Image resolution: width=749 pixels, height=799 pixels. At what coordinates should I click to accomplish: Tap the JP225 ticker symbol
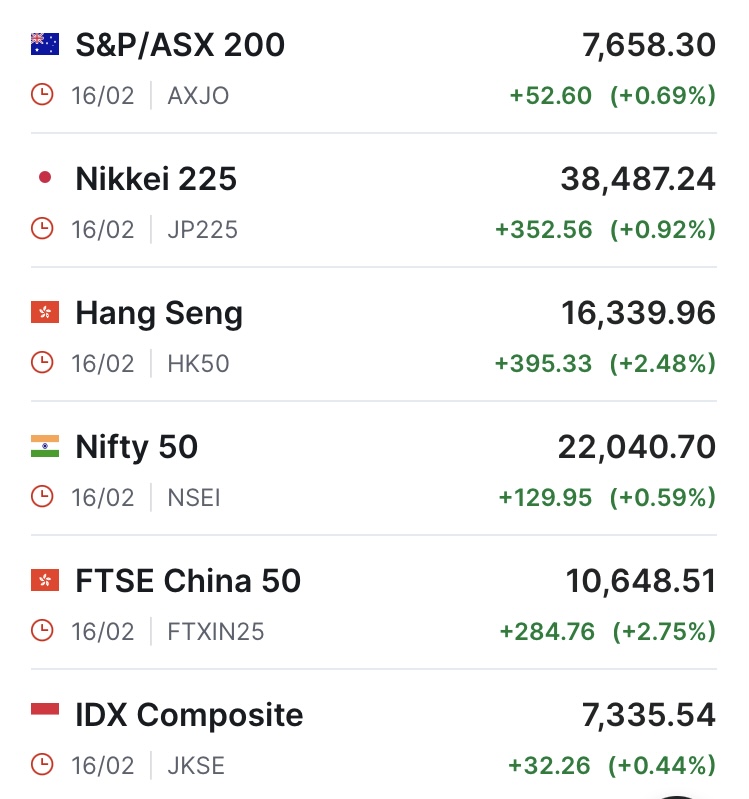[x=203, y=230]
